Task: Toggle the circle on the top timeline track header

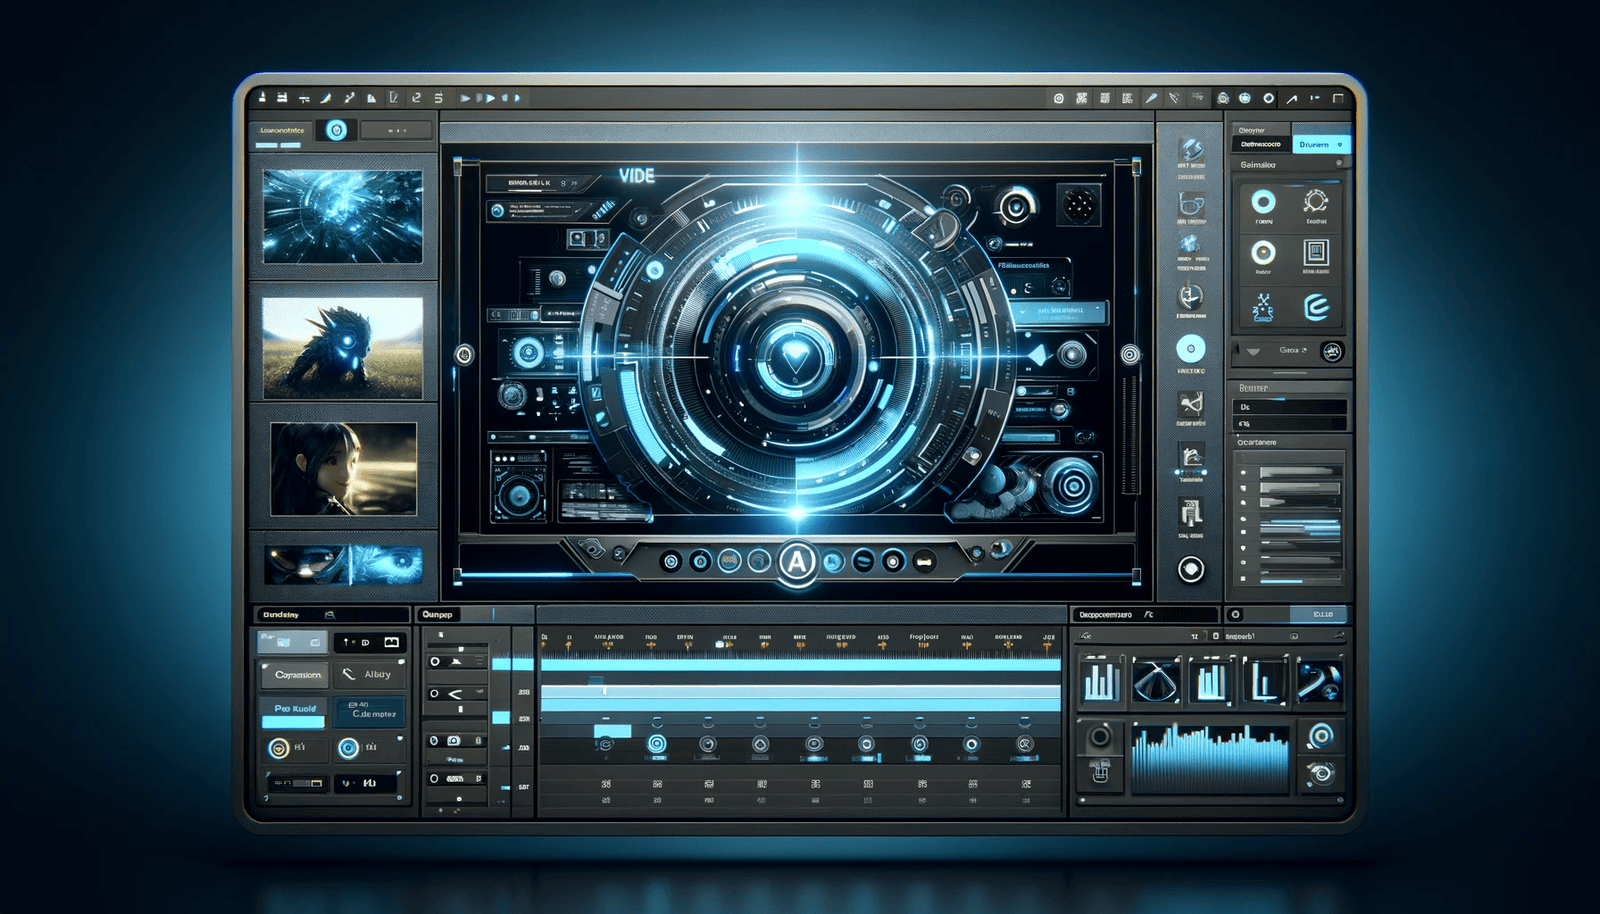Action: pyautogui.click(x=435, y=662)
